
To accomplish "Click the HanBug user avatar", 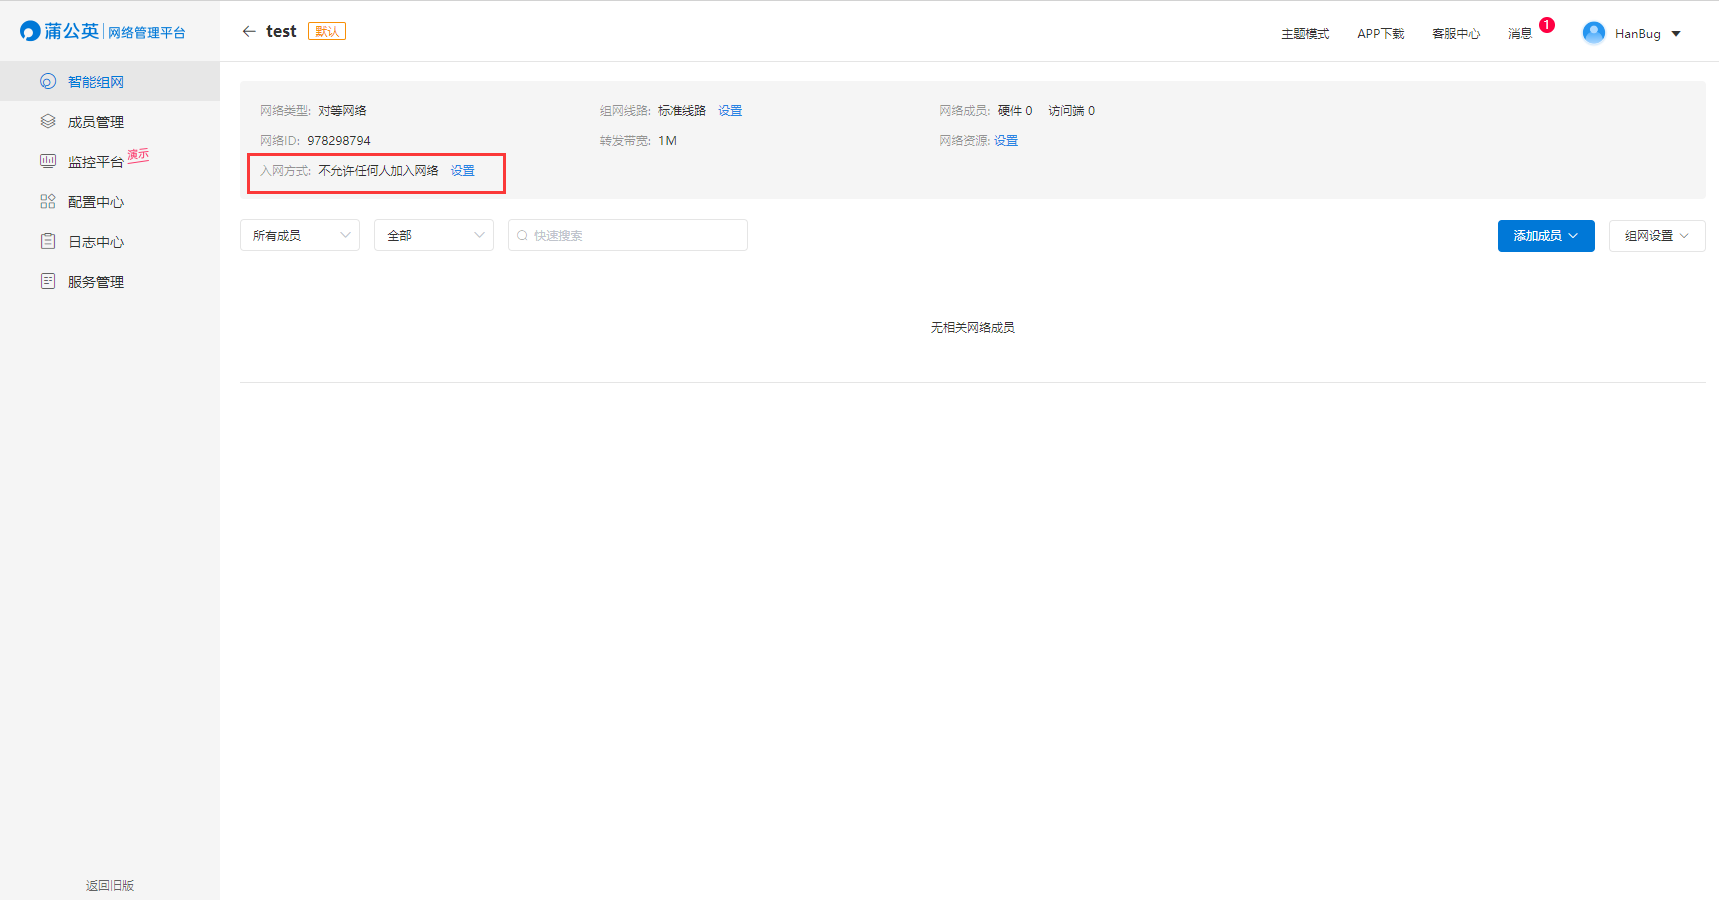I will point(1594,33).
